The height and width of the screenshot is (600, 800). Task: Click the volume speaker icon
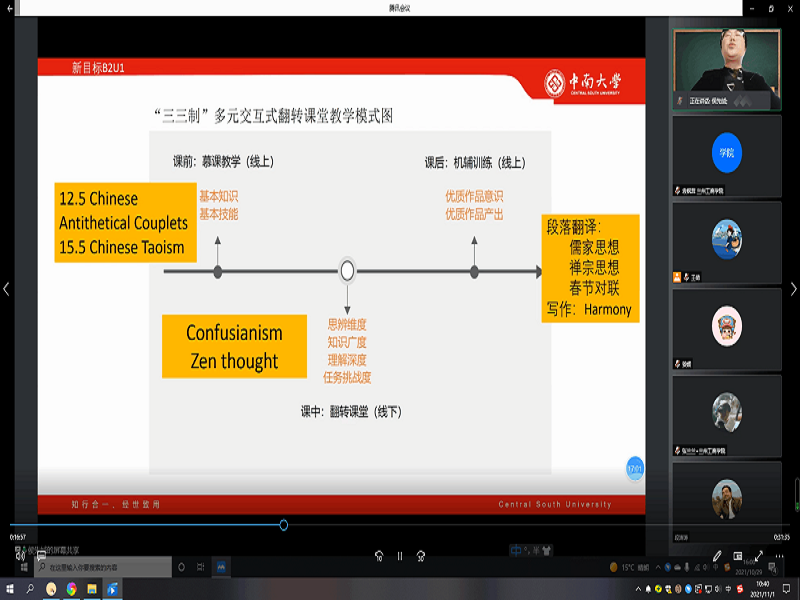[20, 555]
